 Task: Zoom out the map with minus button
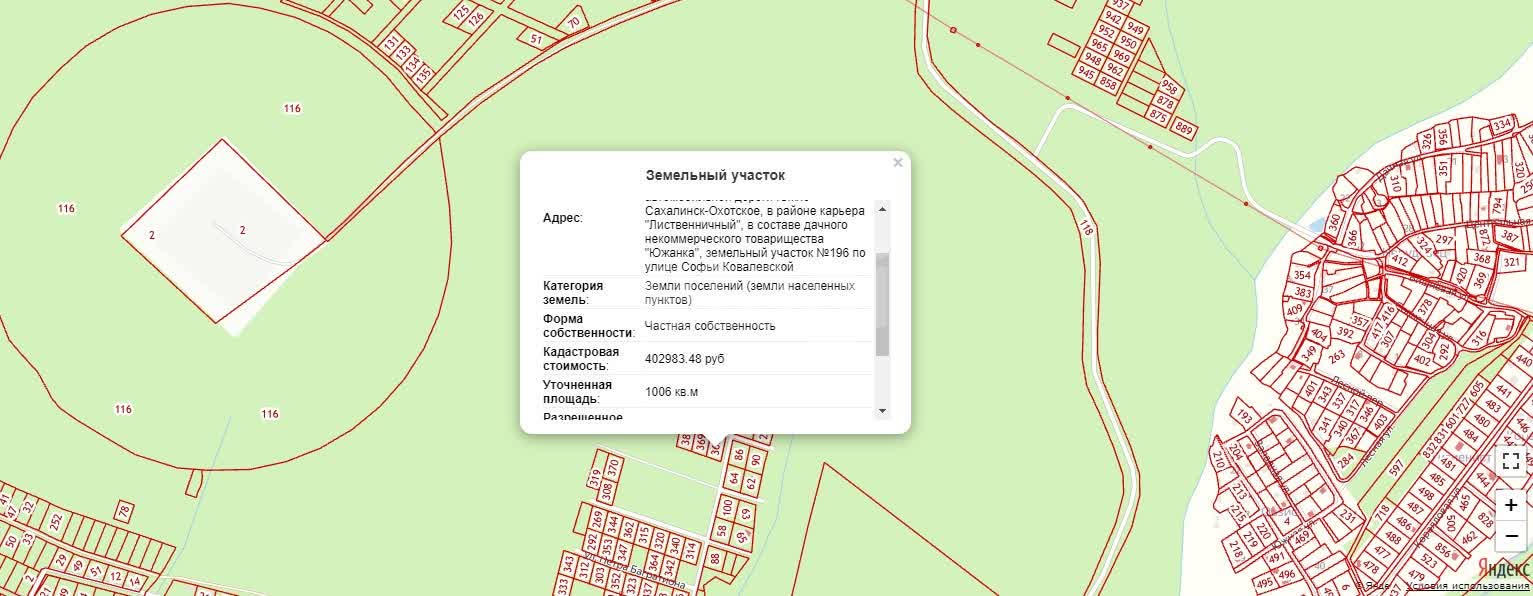(x=1511, y=536)
